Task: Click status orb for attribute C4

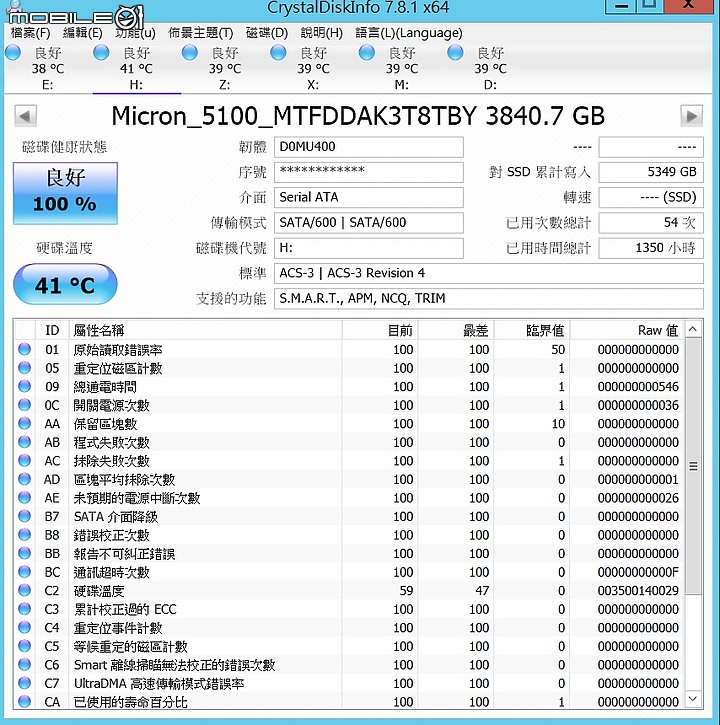Action: click(x=25, y=627)
